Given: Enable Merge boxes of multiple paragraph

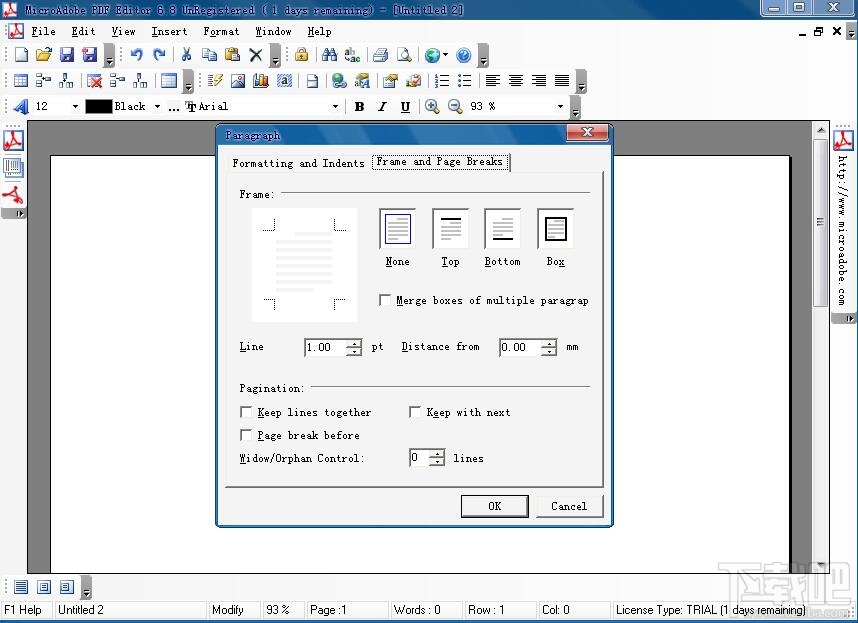Looking at the screenshot, I should pos(385,299).
